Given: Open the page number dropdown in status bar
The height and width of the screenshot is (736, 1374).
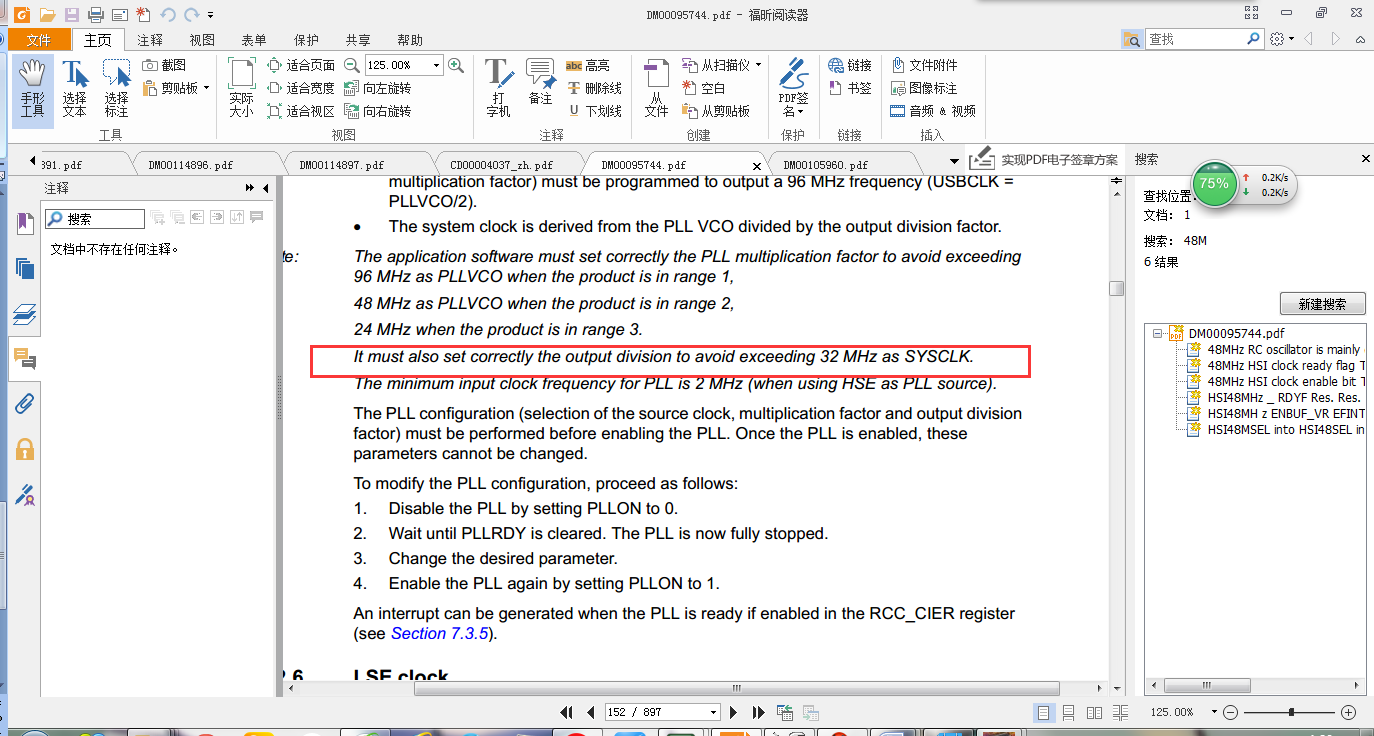Looking at the screenshot, I should click(713, 712).
